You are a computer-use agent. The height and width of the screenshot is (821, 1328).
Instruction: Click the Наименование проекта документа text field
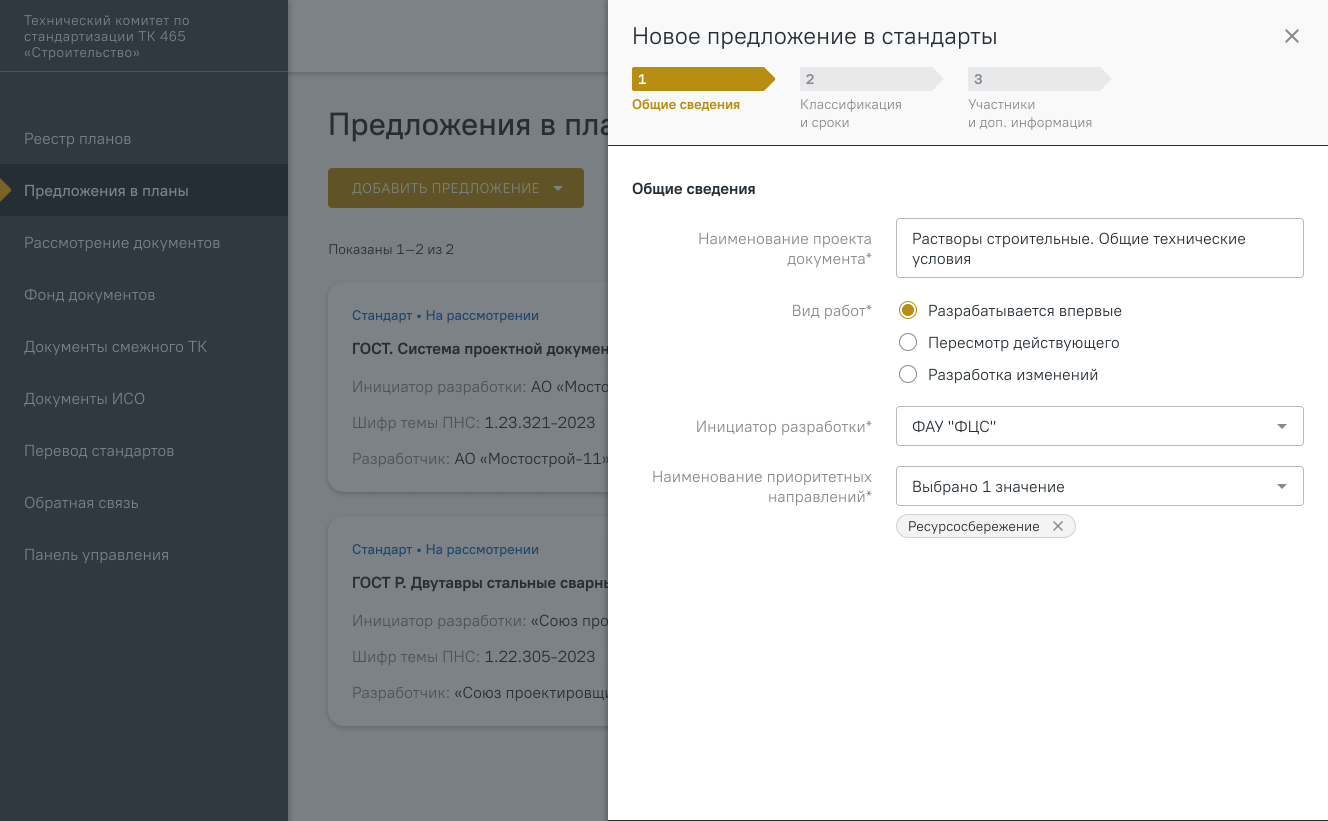click(x=1099, y=248)
